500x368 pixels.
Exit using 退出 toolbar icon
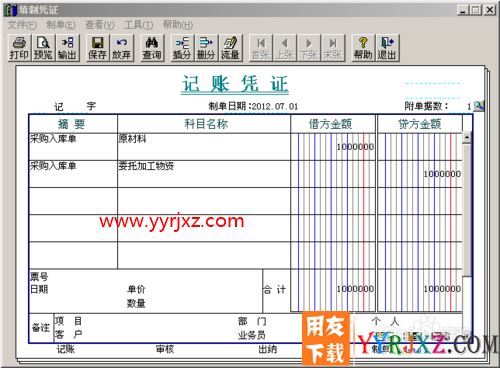tap(387, 48)
